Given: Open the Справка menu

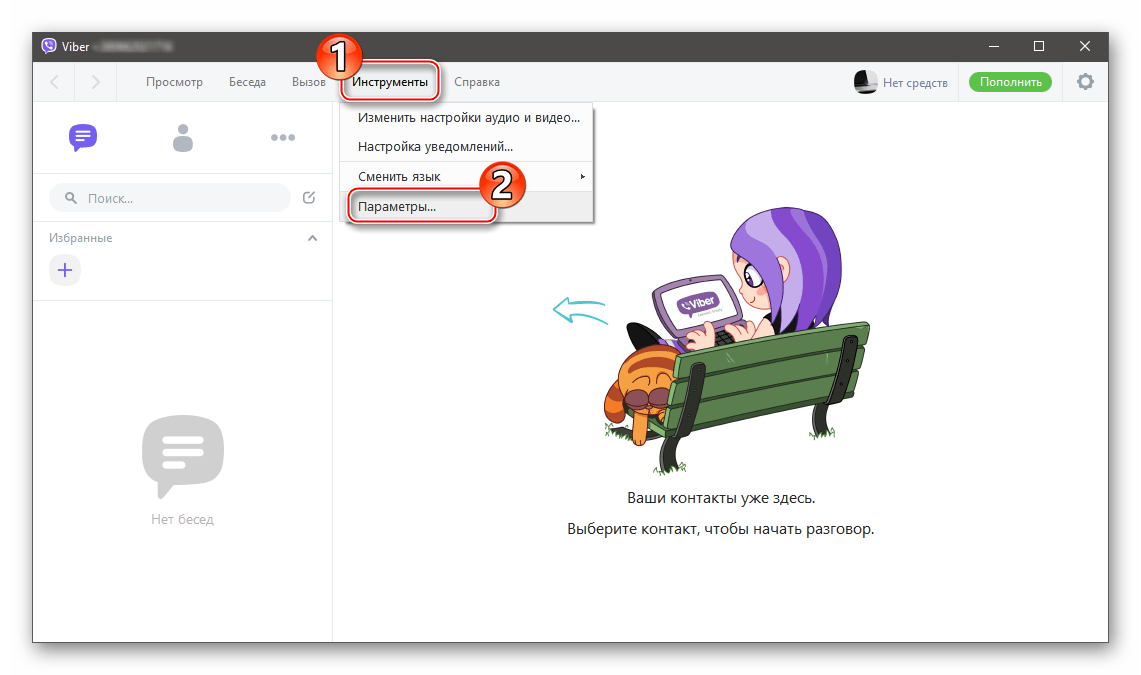Looking at the screenshot, I should pos(477,82).
